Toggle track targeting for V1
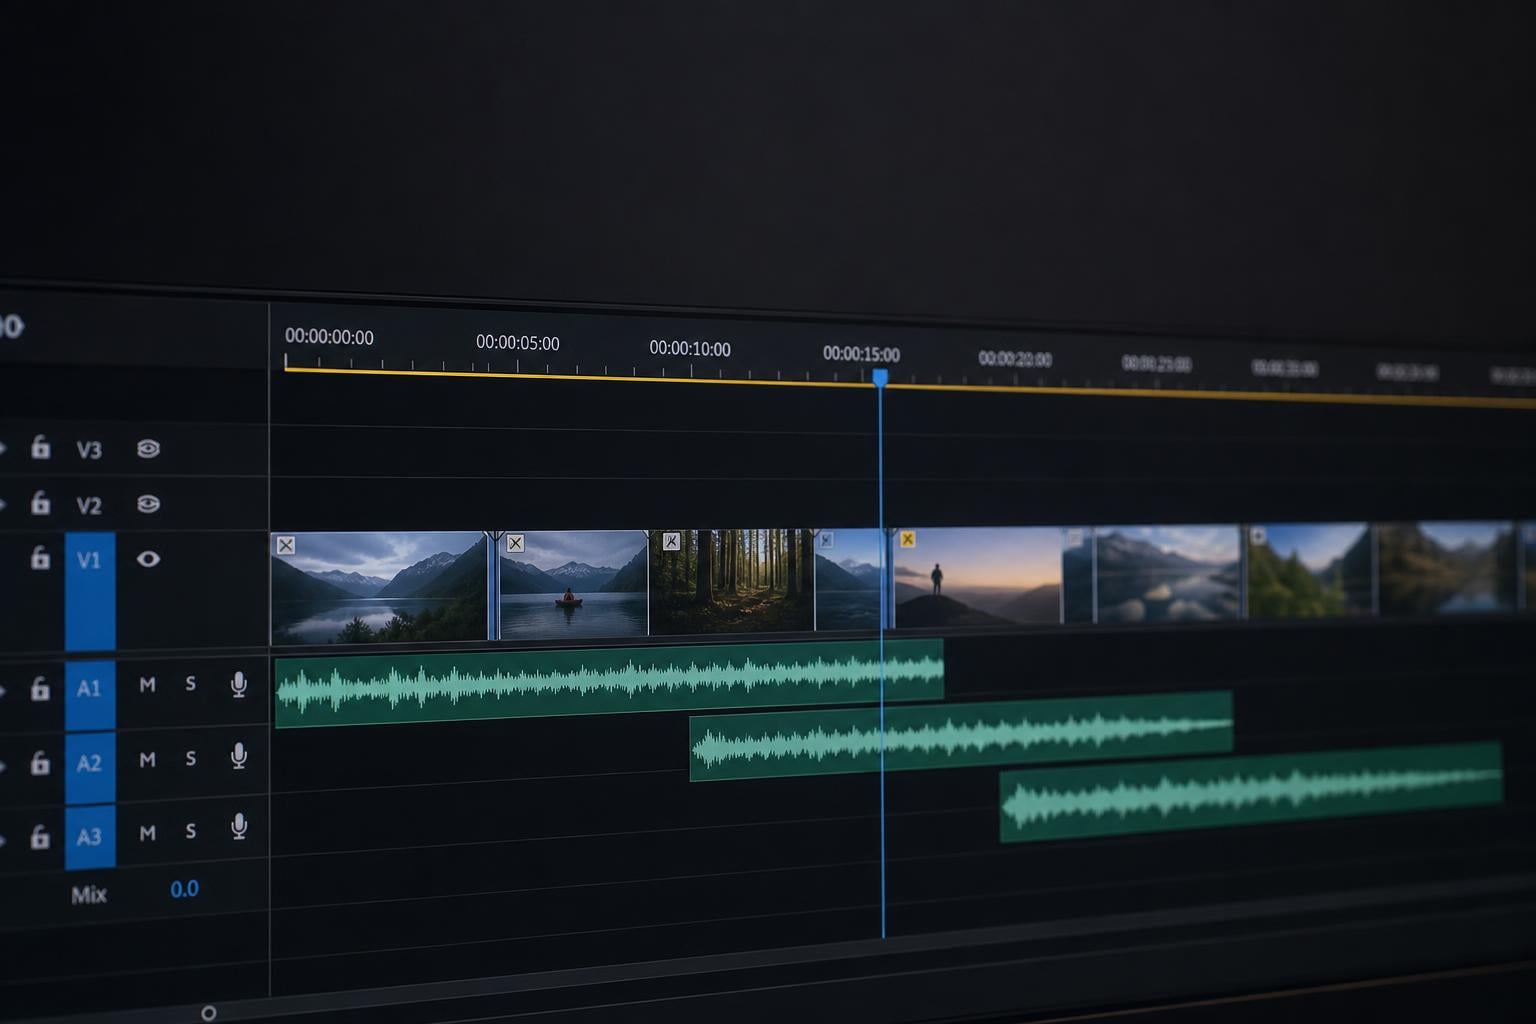Image resolution: width=1536 pixels, height=1024 pixels. coord(90,591)
